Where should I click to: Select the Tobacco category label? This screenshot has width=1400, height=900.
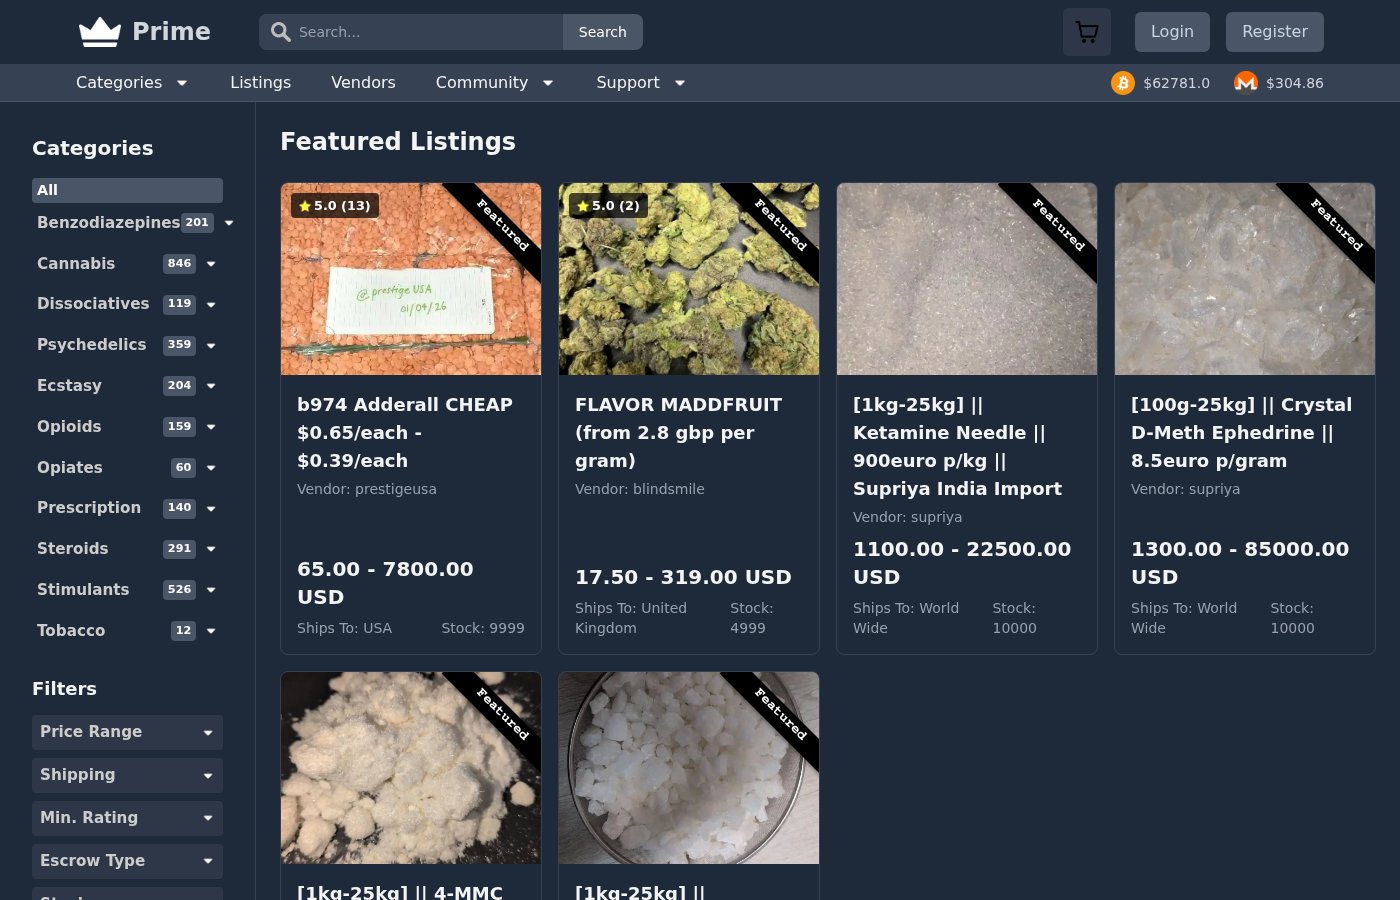pos(71,631)
